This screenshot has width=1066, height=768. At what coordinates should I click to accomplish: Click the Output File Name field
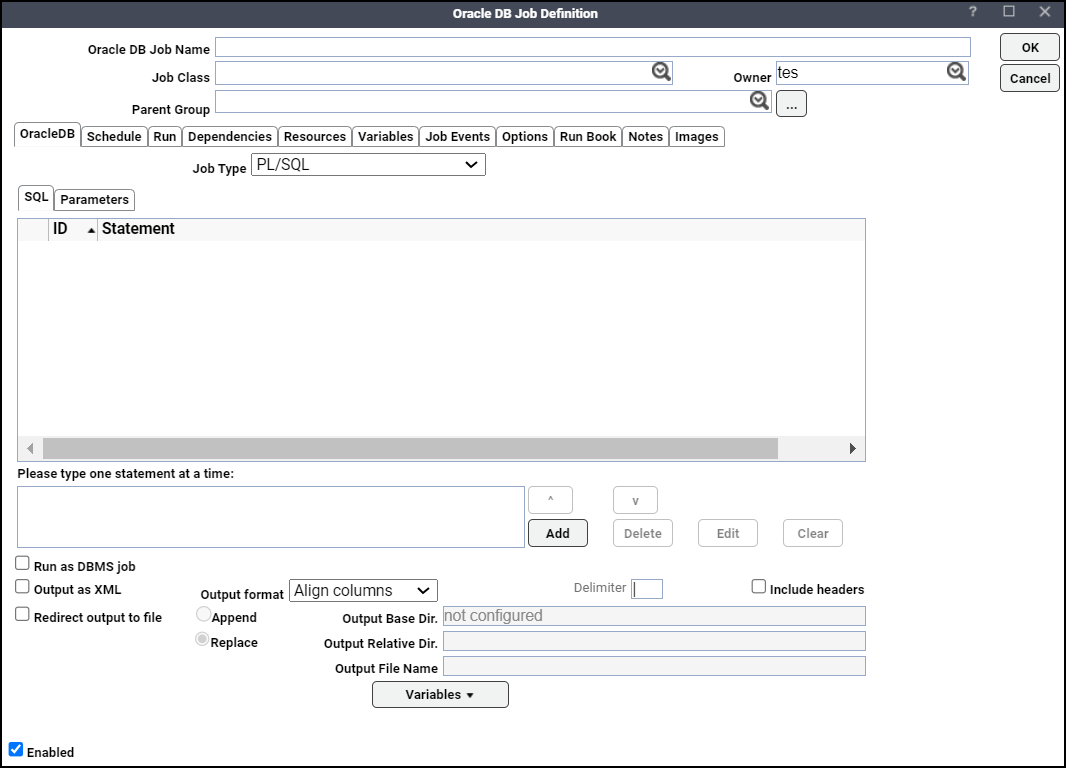tap(654, 666)
